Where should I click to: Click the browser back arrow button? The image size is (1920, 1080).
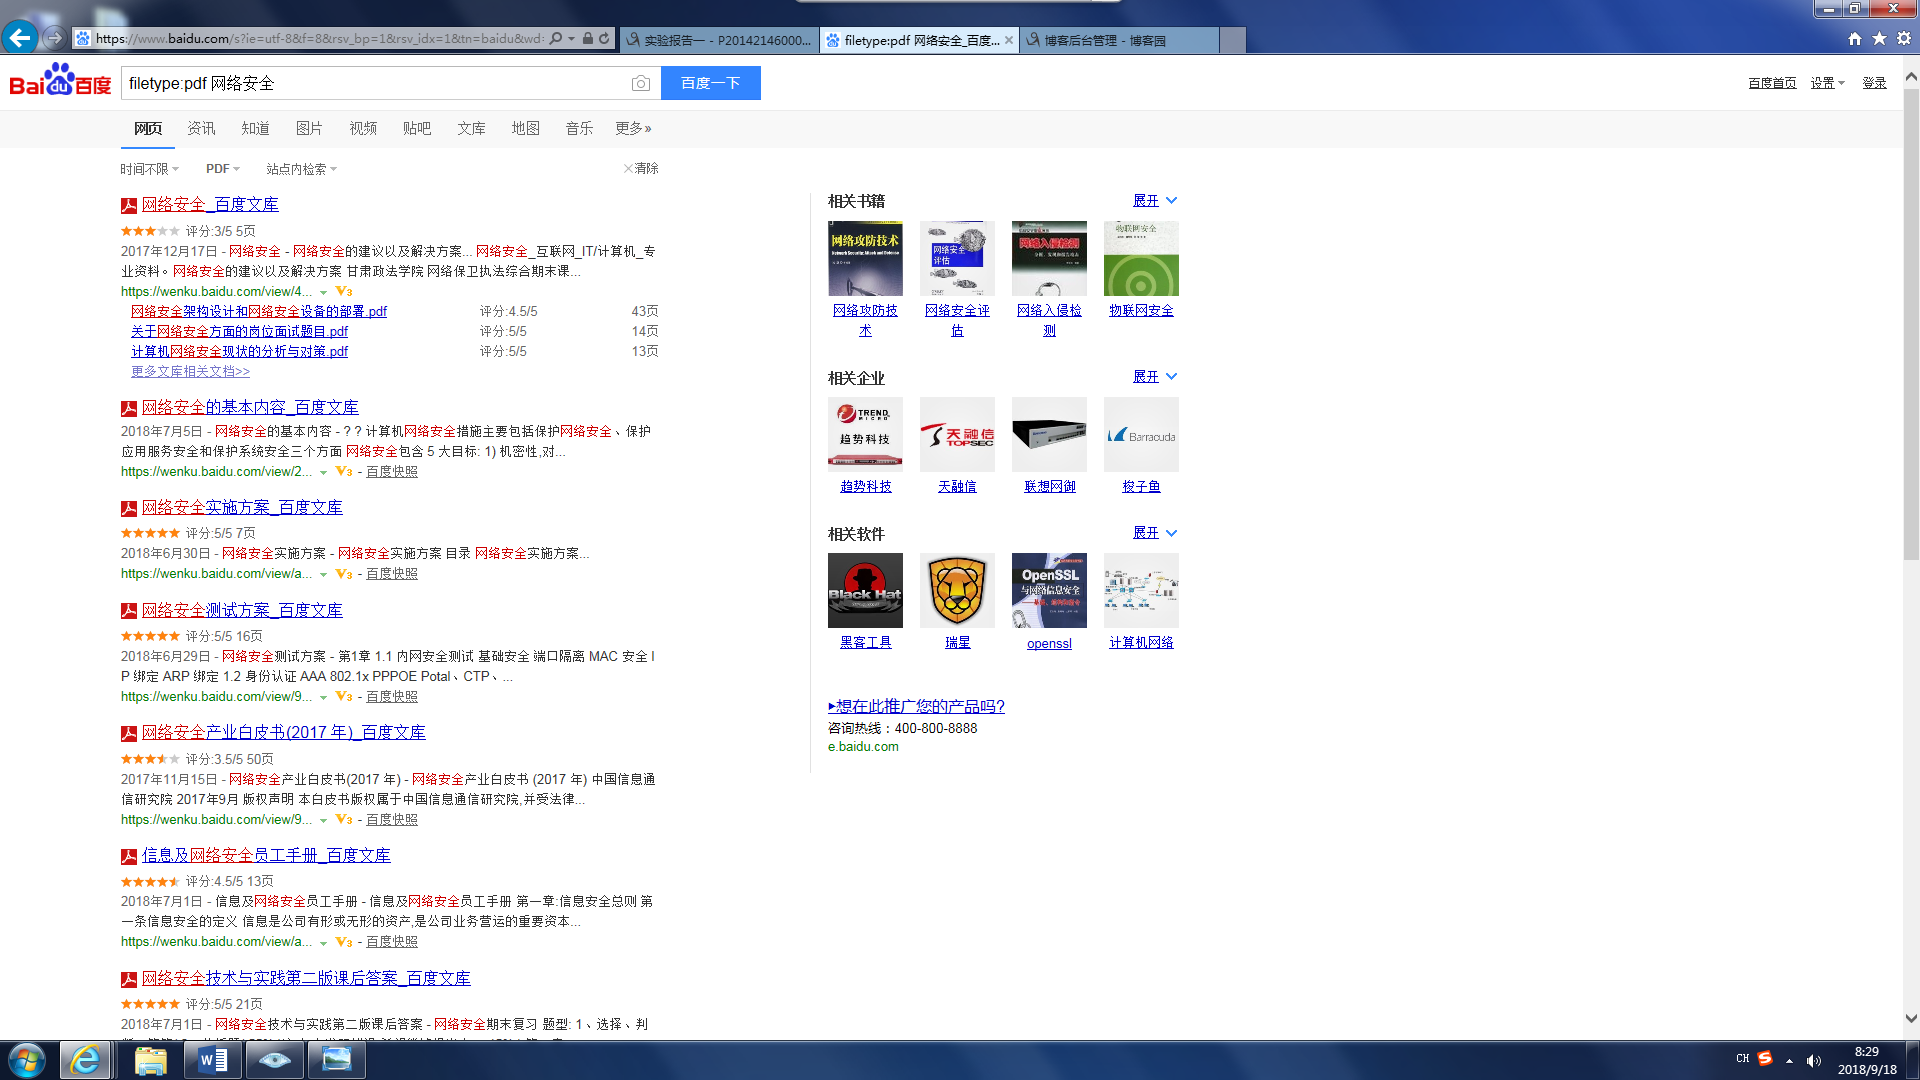point(20,38)
